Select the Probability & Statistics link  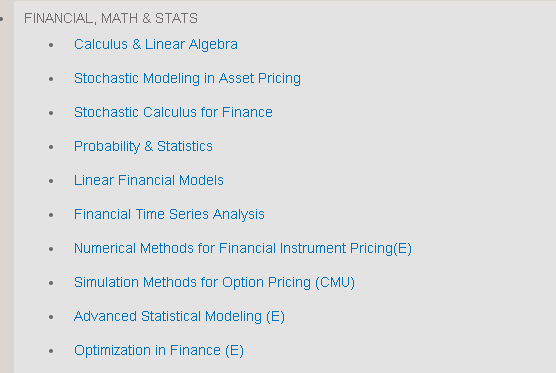[x=143, y=146]
